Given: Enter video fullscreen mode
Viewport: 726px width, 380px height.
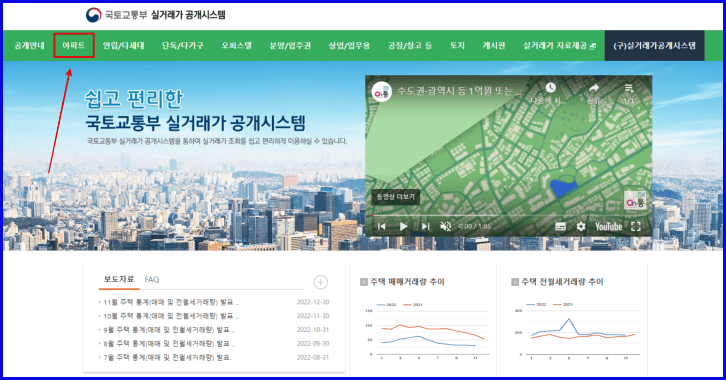Looking at the screenshot, I should (x=636, y=226).
